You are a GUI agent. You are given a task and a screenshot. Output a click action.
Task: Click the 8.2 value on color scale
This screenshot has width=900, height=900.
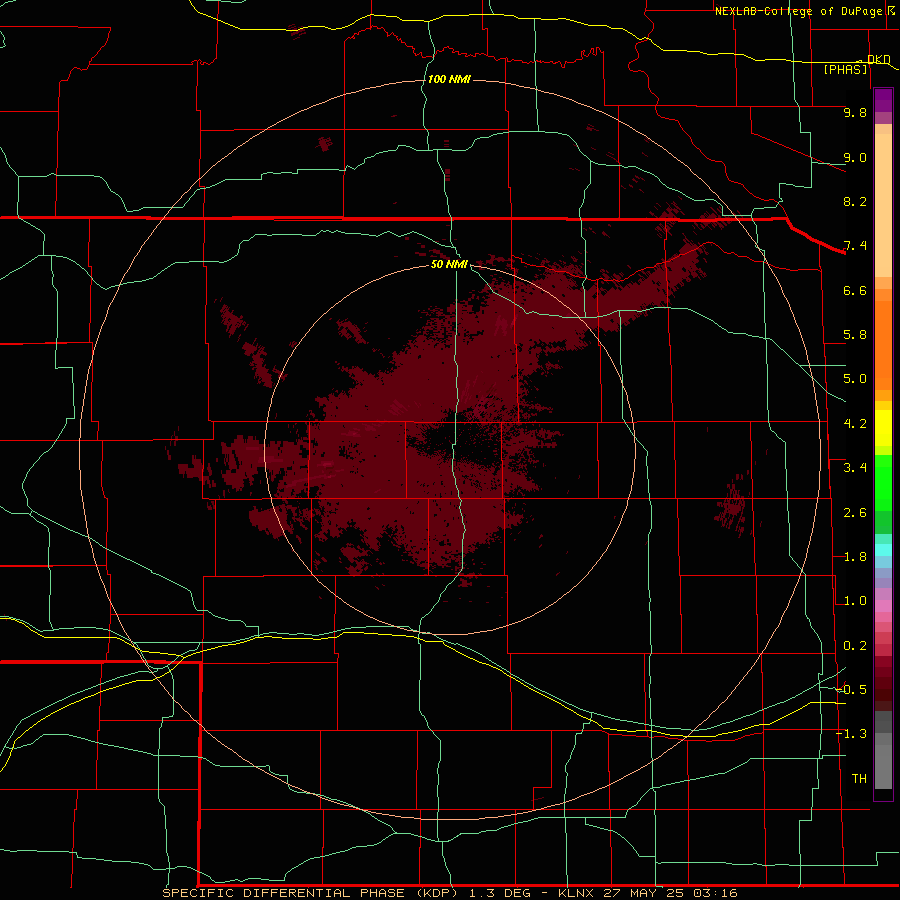pos(855,201)
